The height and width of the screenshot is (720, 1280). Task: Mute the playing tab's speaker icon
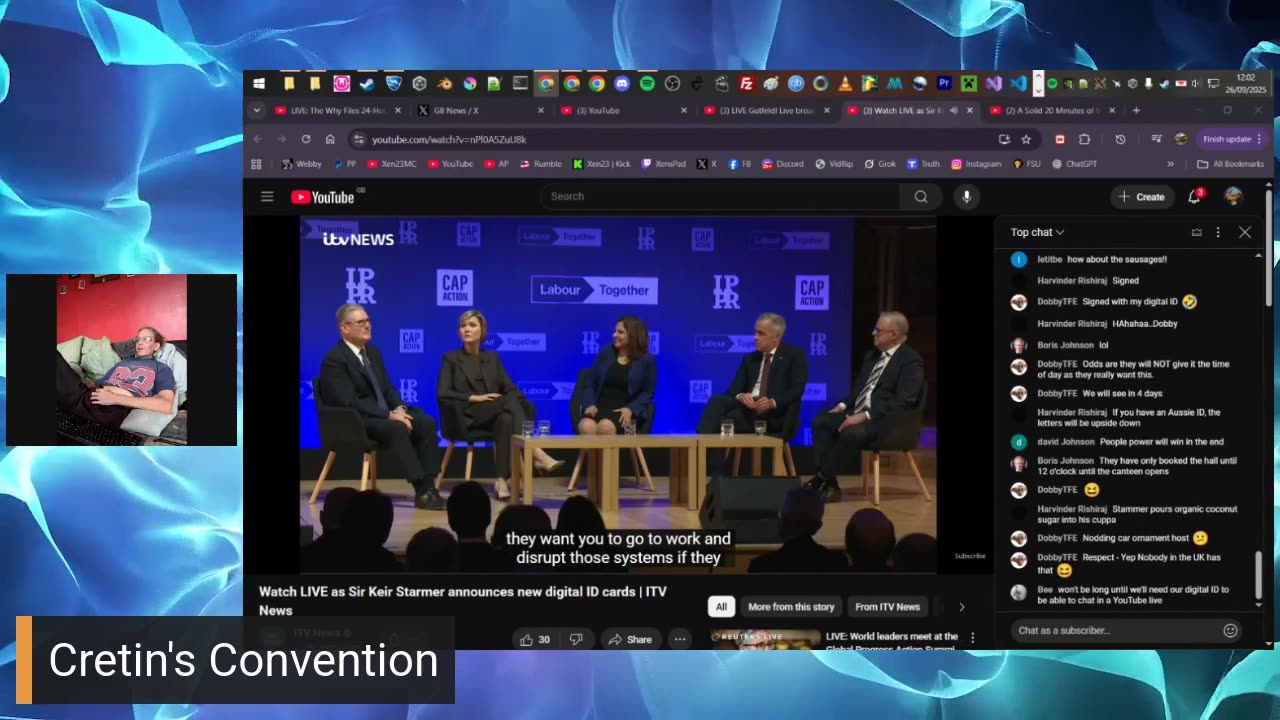[x=953, y=110]
